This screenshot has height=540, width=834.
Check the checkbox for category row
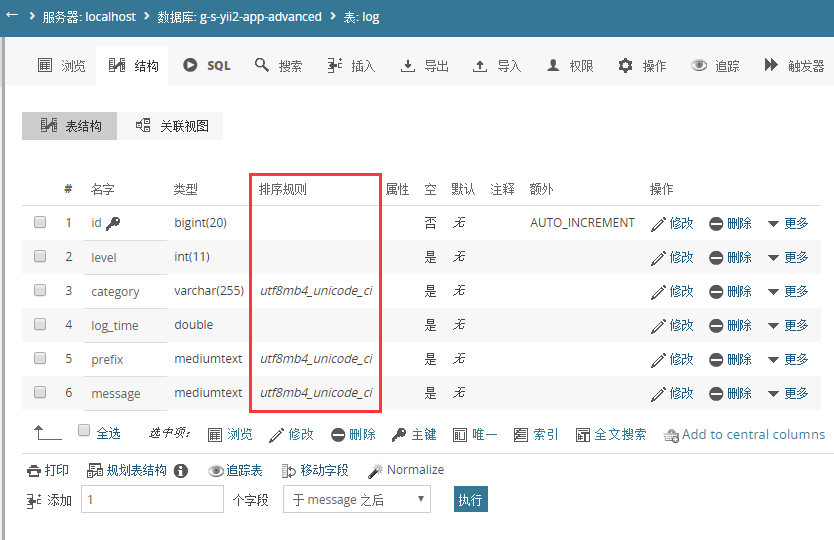40,290
